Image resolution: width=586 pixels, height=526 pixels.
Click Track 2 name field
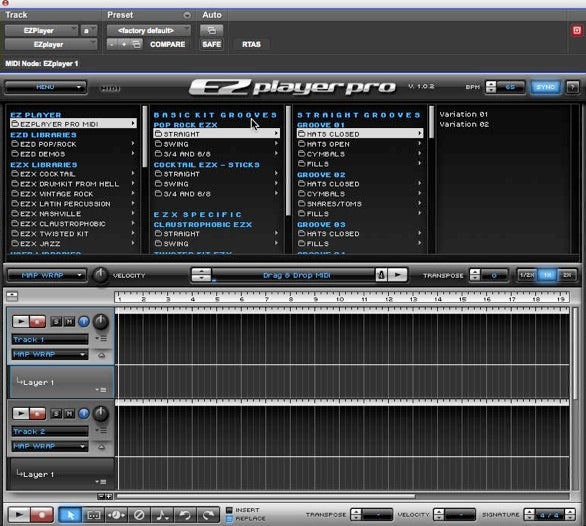[50, 431]
